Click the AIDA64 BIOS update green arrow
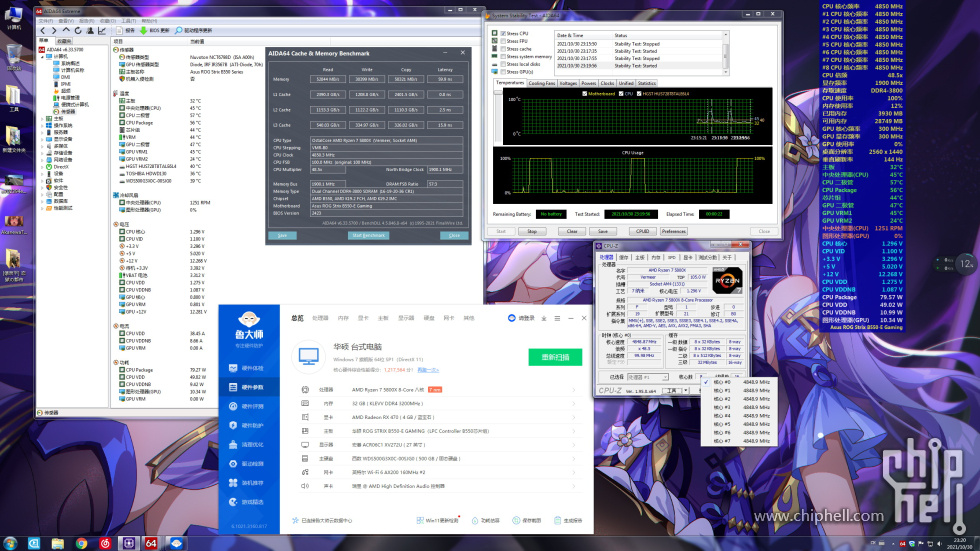 pyautogui.click(x=143, y=30)
